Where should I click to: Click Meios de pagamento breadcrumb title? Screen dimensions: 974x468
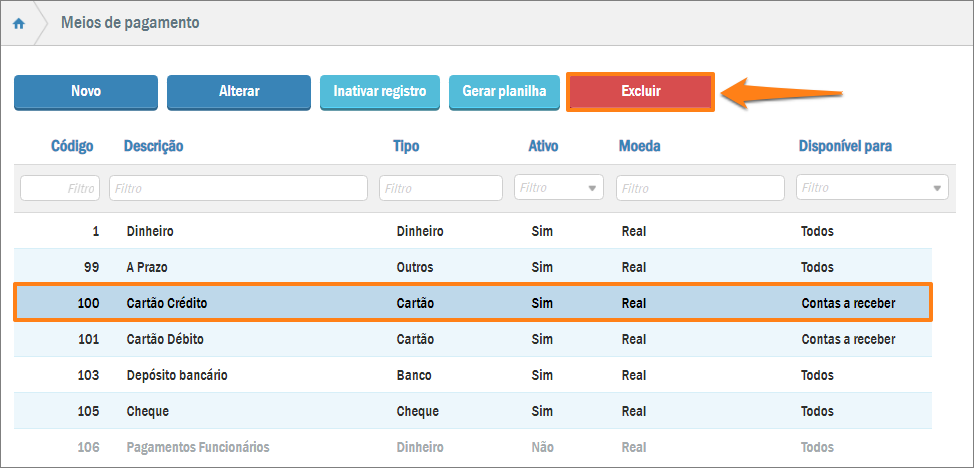[x=130, y=22]
